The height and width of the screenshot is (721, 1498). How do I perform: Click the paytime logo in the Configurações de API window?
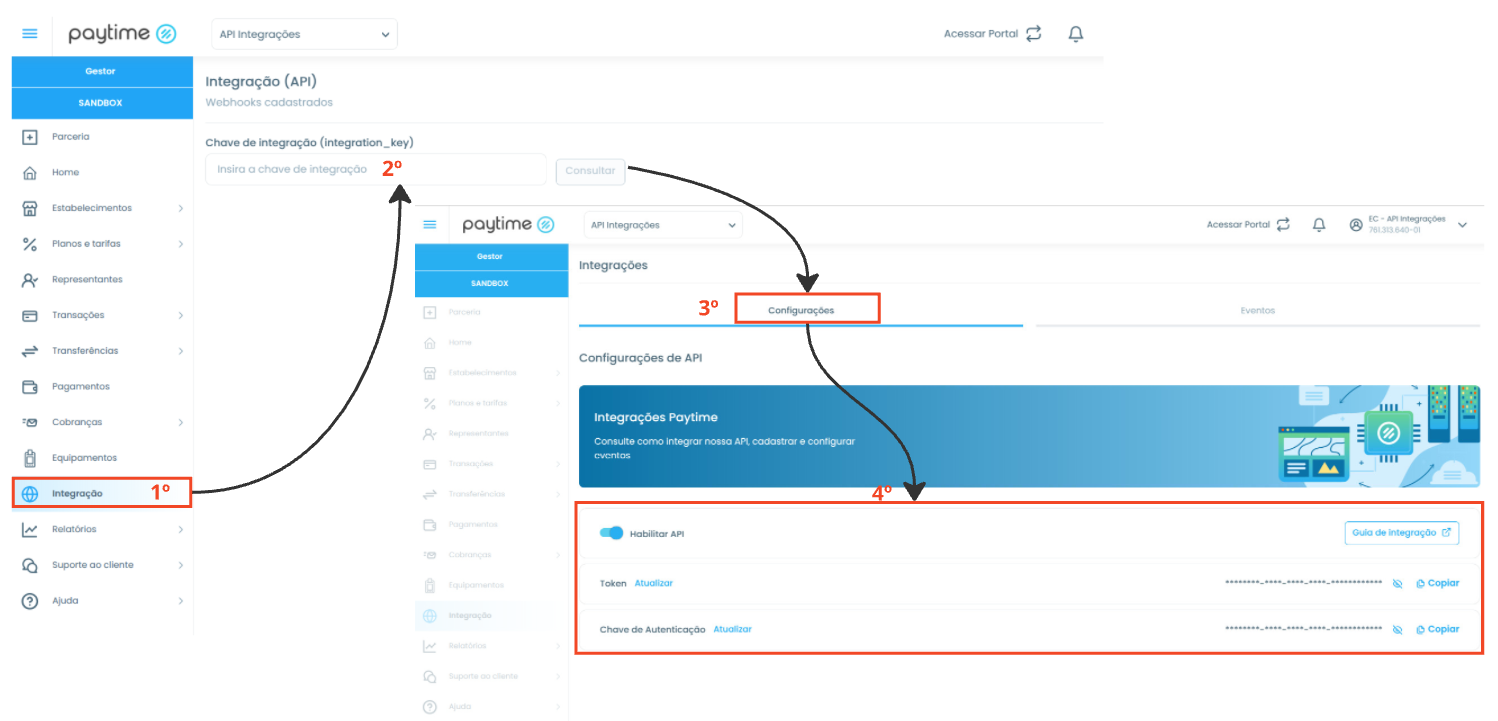pos(508,225)
